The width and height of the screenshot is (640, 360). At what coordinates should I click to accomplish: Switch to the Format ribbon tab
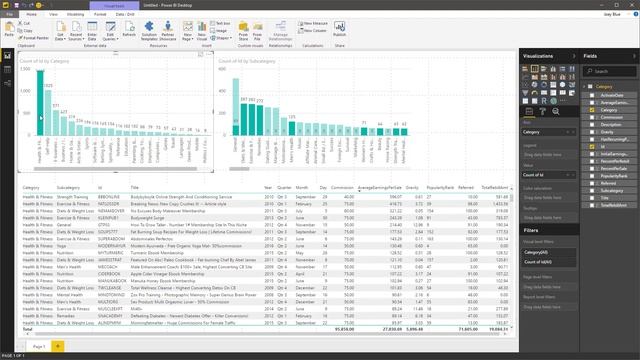coord(100,14)
